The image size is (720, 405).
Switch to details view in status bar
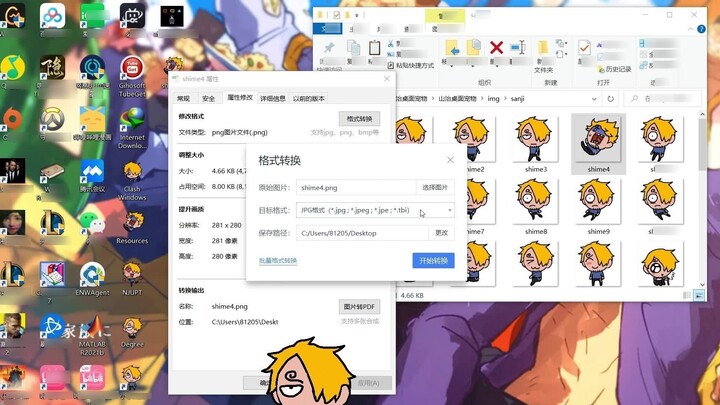click(687, 295)
